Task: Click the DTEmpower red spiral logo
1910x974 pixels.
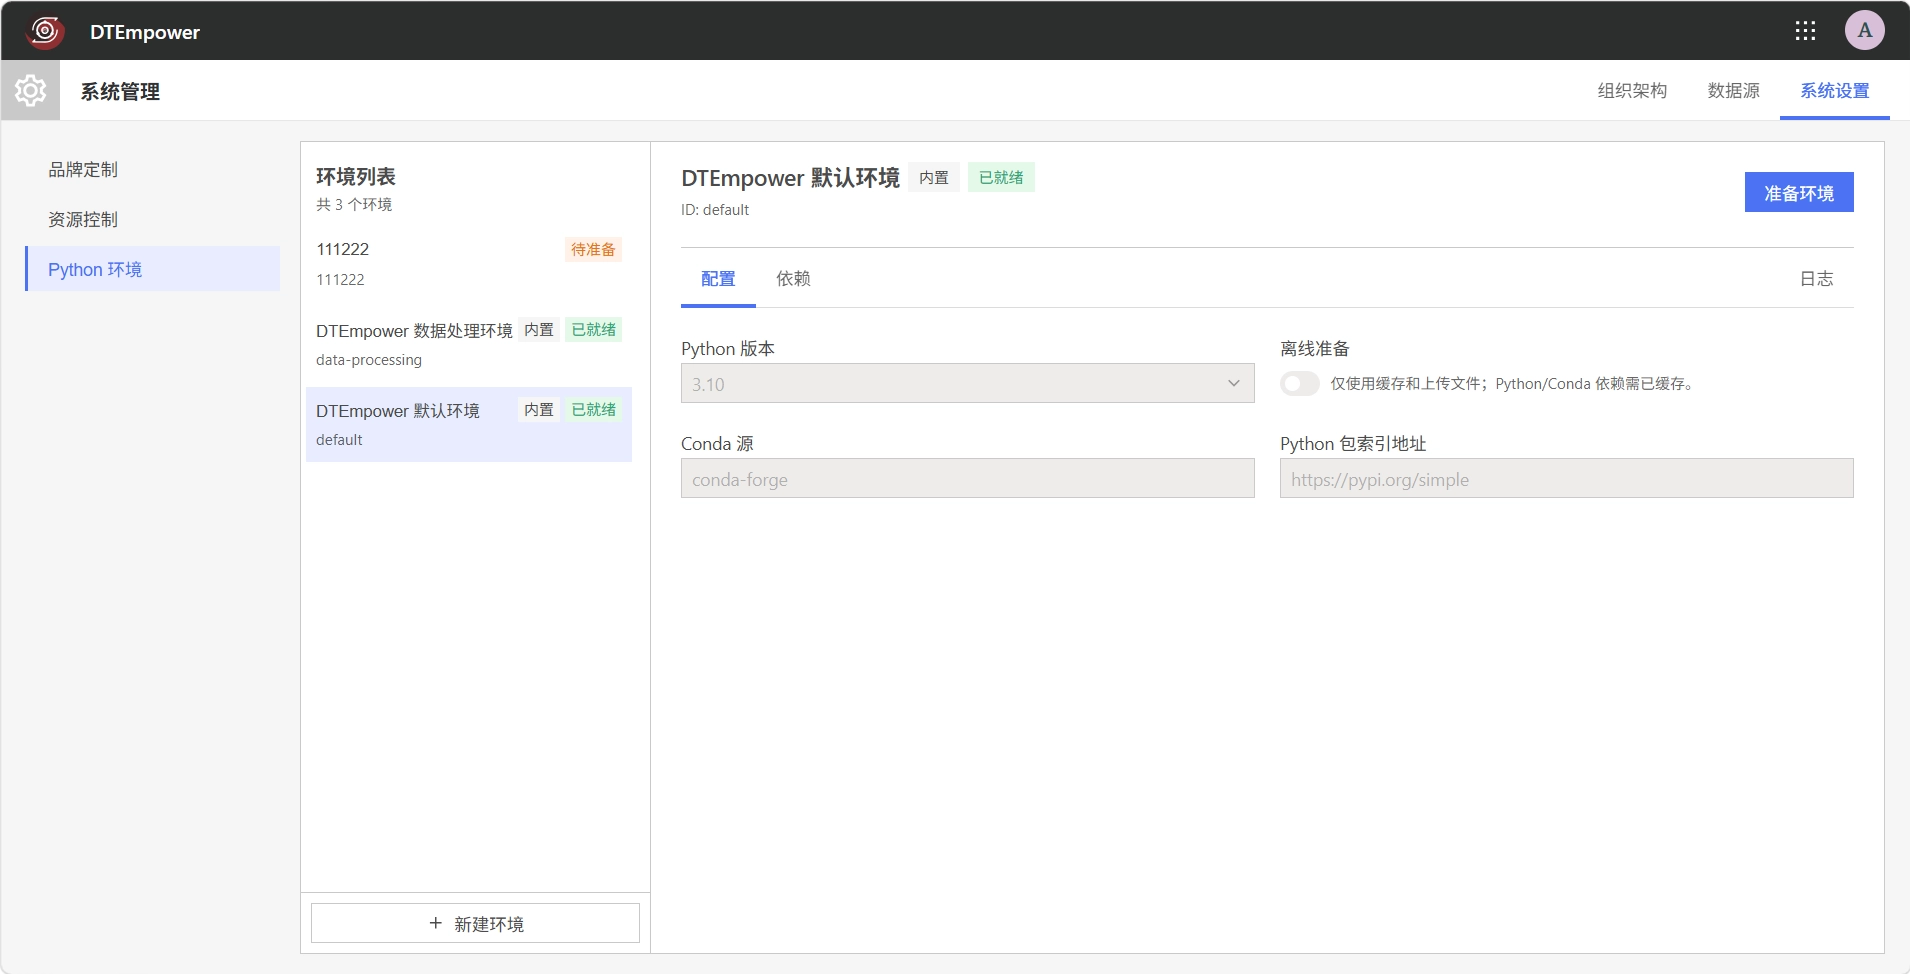Action: (x=45, y=31)
